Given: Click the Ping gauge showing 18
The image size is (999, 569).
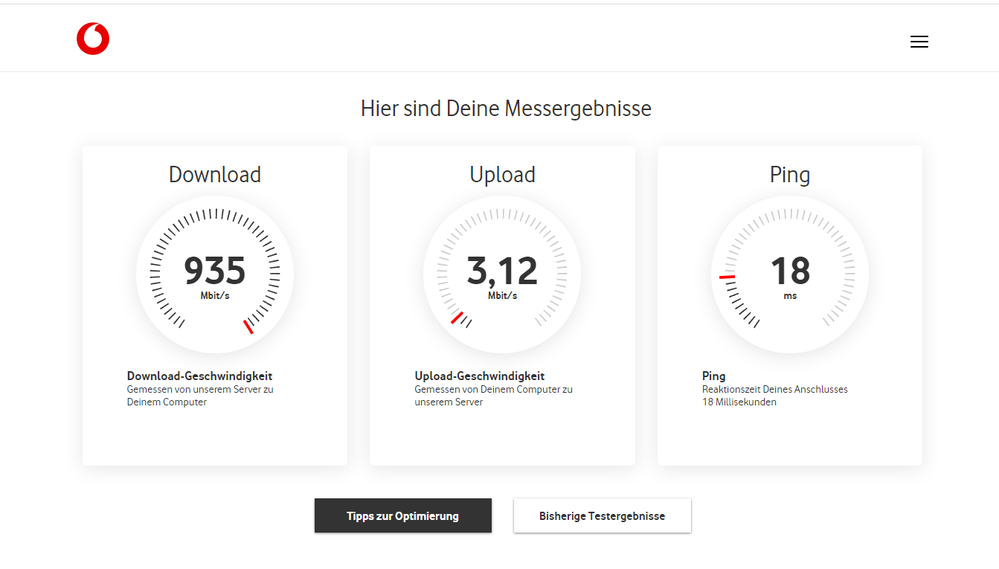Looking at the screenshot, I should (789, 275).
